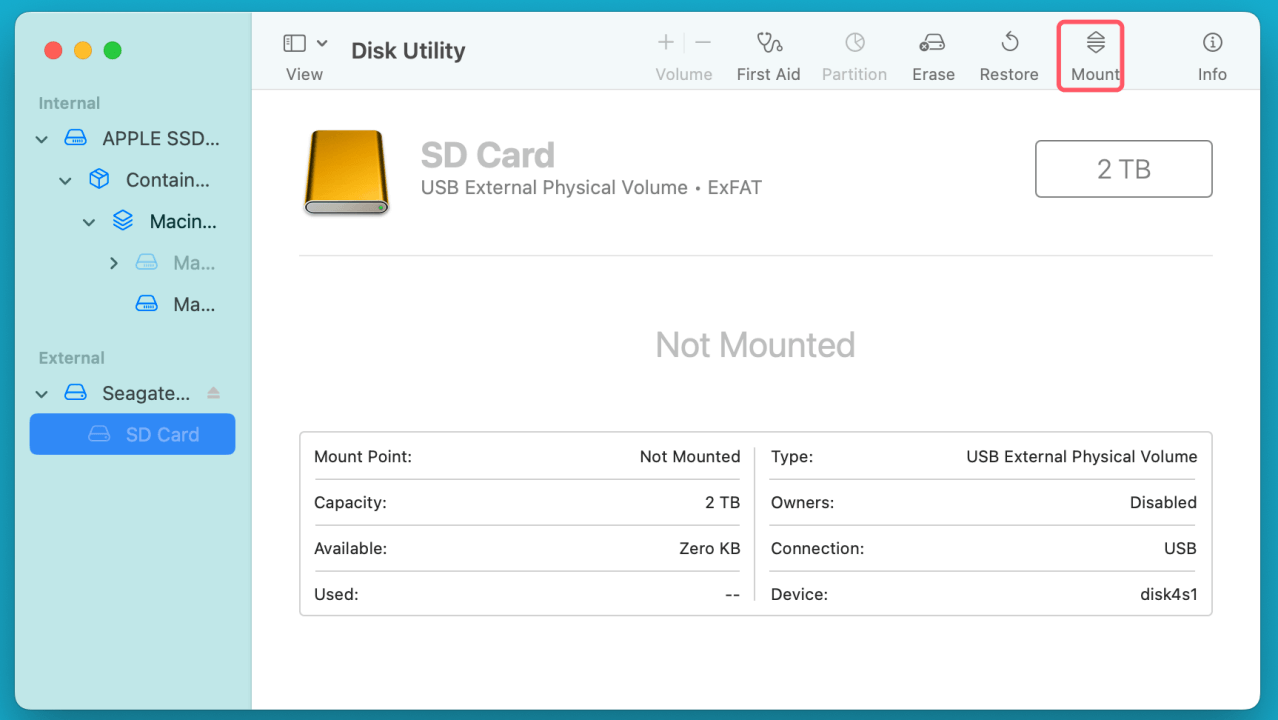Click the Partition toolbar icon
Viewport: 1278px width, 720px height.
[x=854, y=52]
